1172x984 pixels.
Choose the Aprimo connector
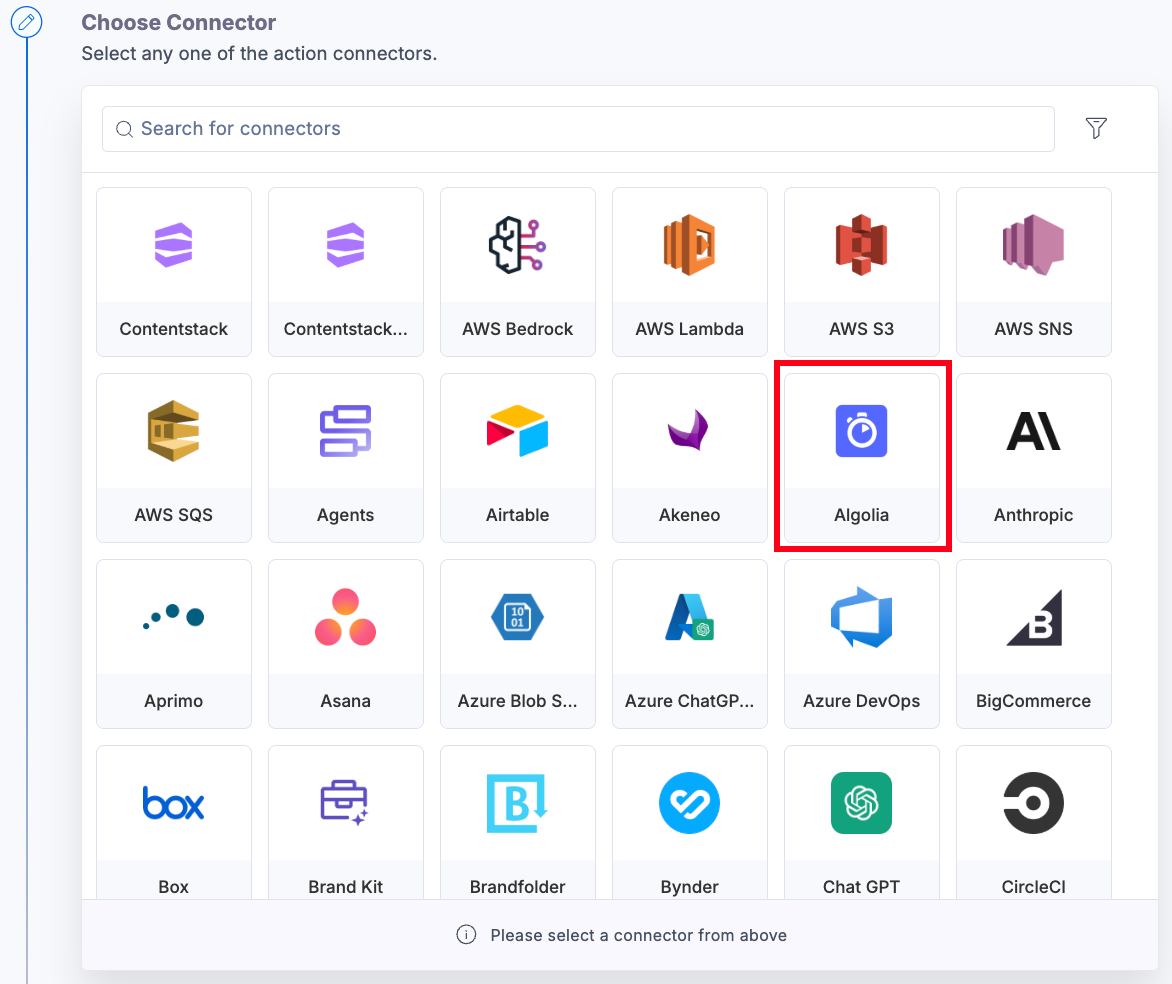pyautogui.click(x=173, y=644)
